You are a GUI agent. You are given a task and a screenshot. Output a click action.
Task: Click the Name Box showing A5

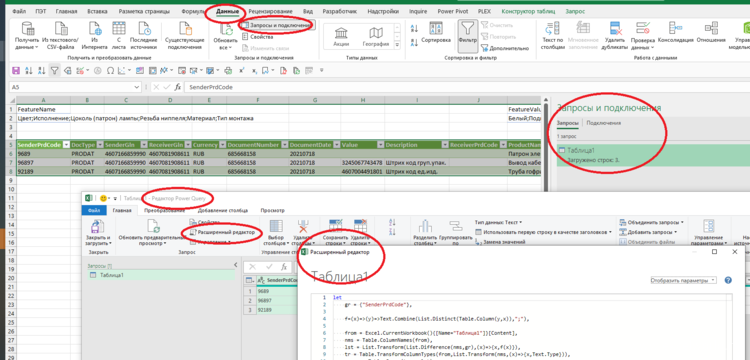coord(72,87)
